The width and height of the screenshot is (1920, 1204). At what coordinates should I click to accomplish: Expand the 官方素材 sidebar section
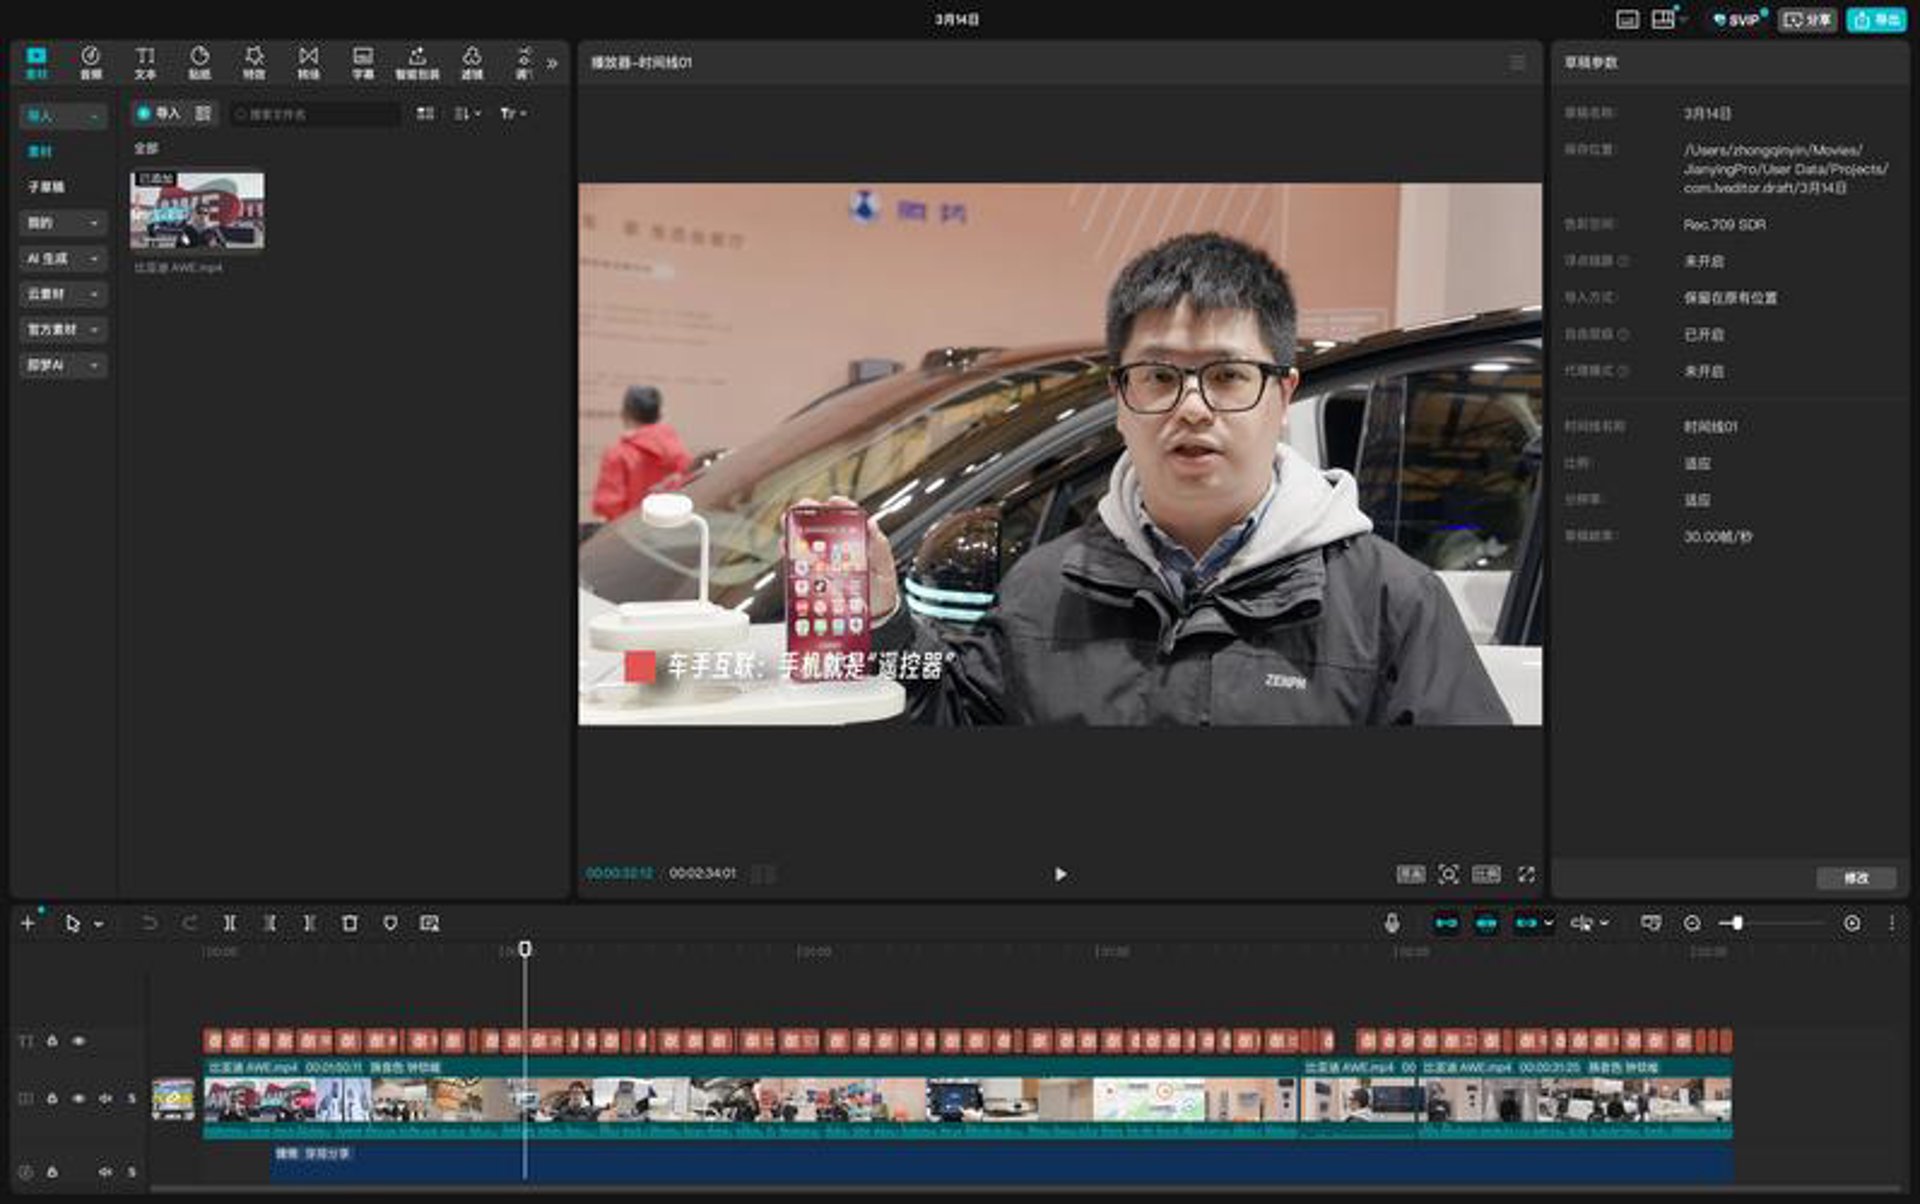click(x=63, y=330)
